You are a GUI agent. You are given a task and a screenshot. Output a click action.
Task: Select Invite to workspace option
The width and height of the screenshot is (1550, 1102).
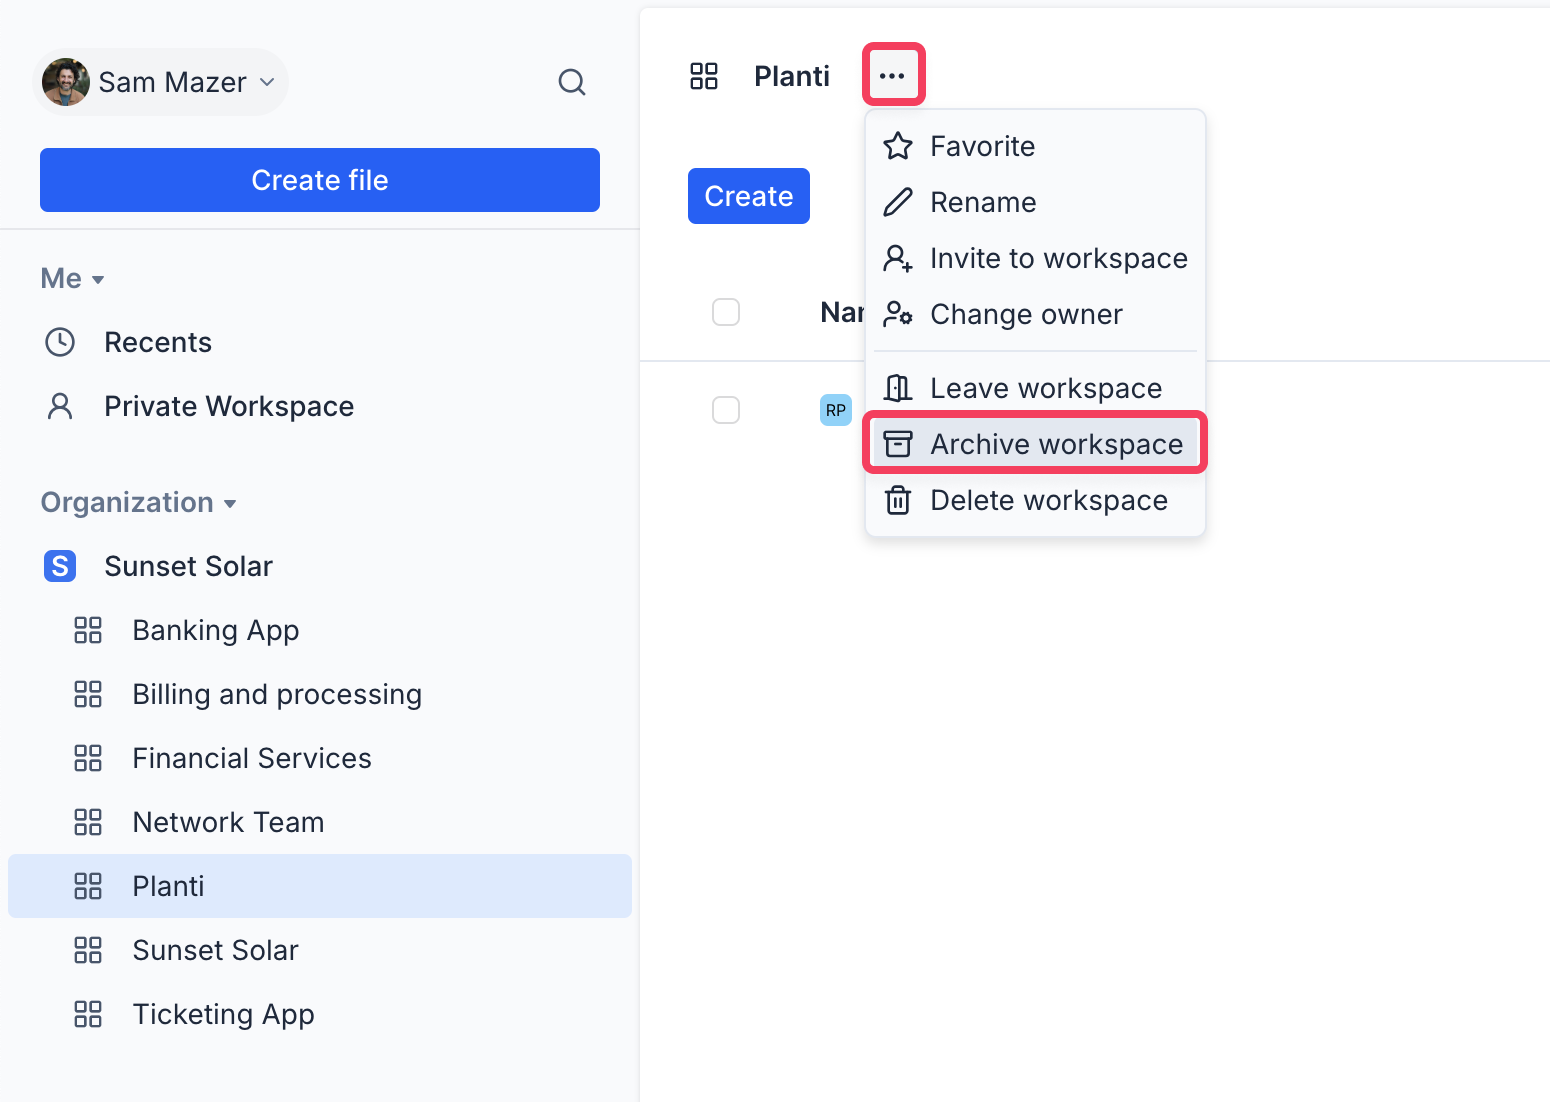(x=1058, y=258)
